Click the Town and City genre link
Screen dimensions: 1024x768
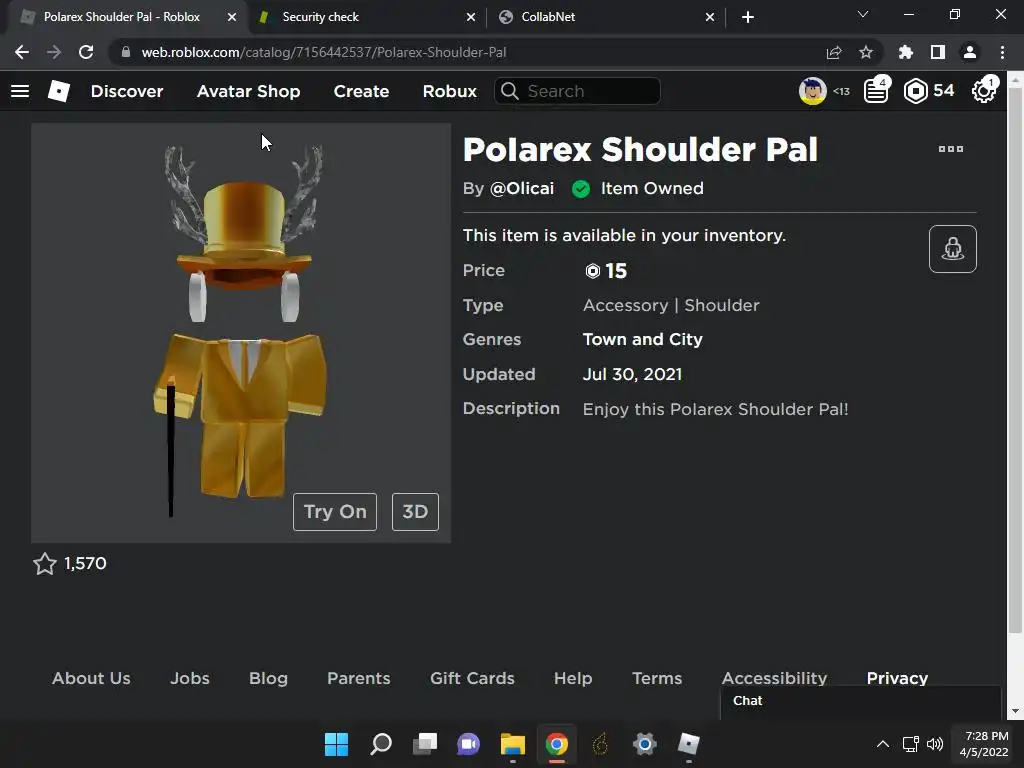[643, 340]
